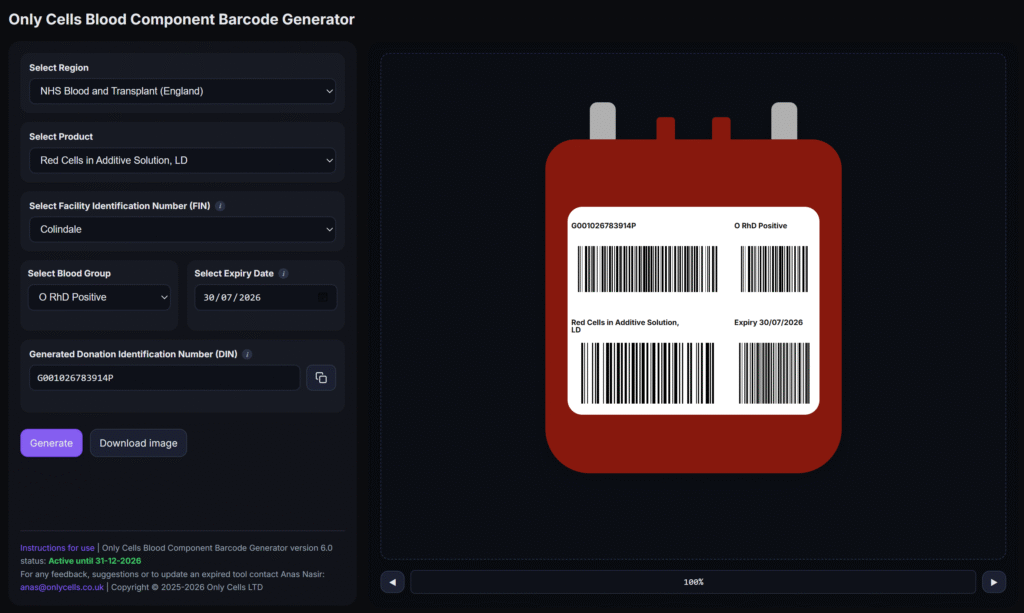Open the Blood Group dropdown
This screenshot has width=1024, height=613.
[99, 297]
